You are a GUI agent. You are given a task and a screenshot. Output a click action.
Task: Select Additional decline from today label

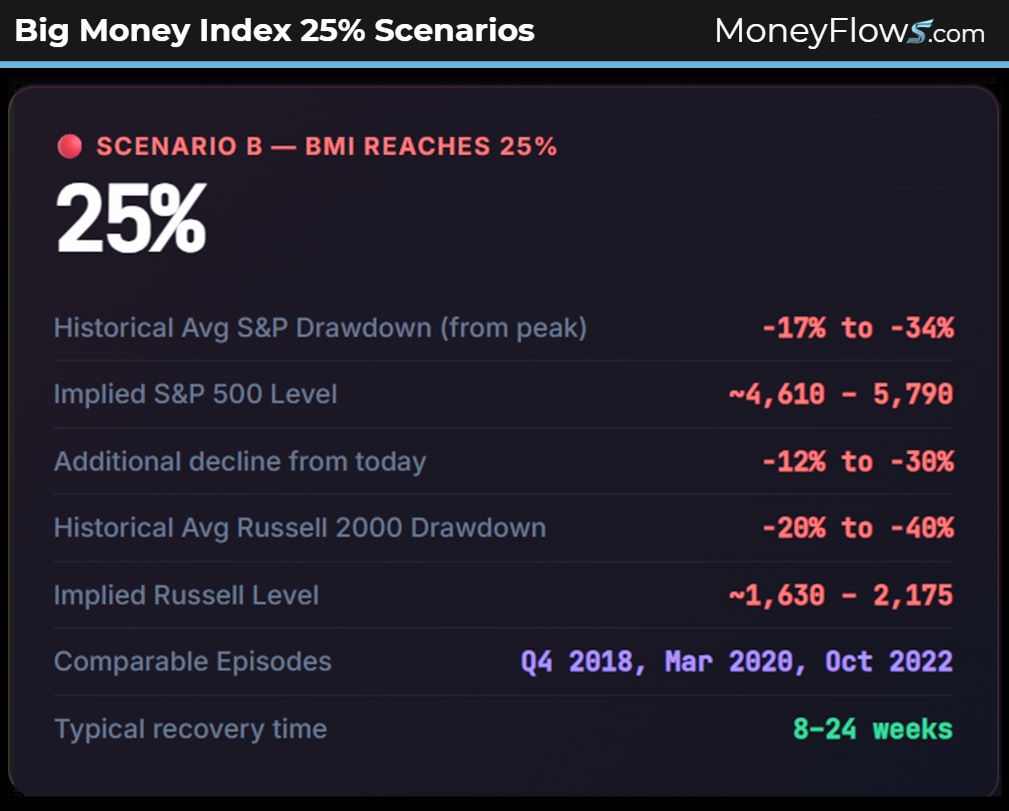tap(240, 461)
